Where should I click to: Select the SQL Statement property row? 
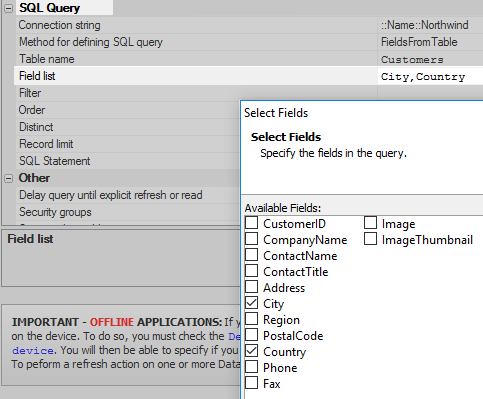coord(128,161)
